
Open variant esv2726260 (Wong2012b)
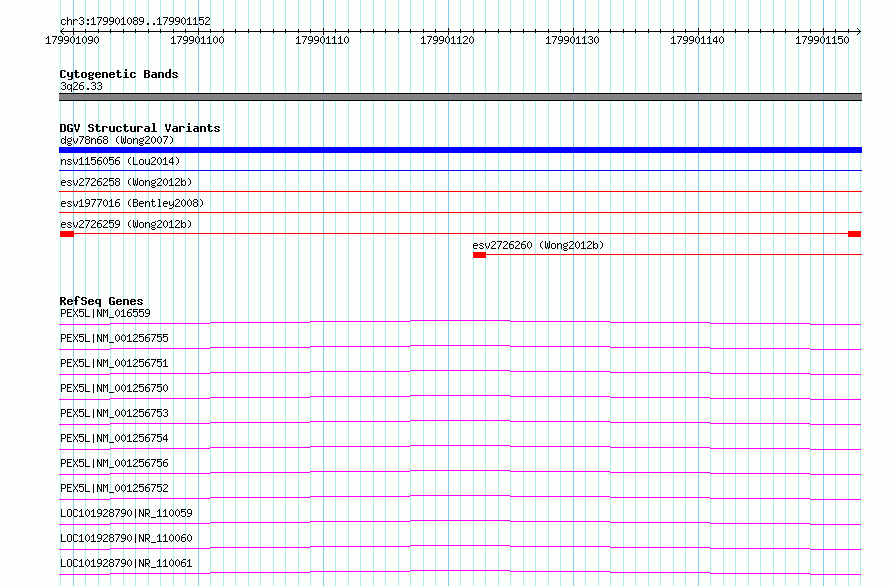click(x=538, y=245)
